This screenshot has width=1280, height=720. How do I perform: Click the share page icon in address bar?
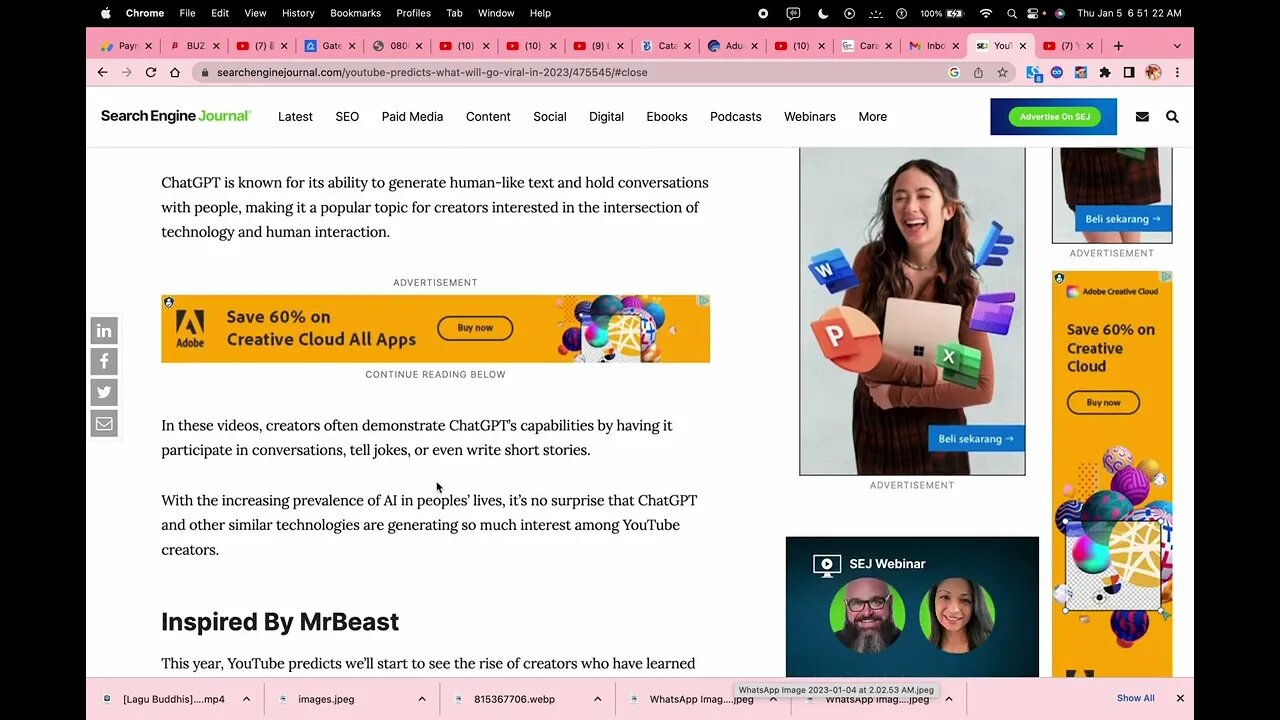pyautogui.click(x=978, y=72)
